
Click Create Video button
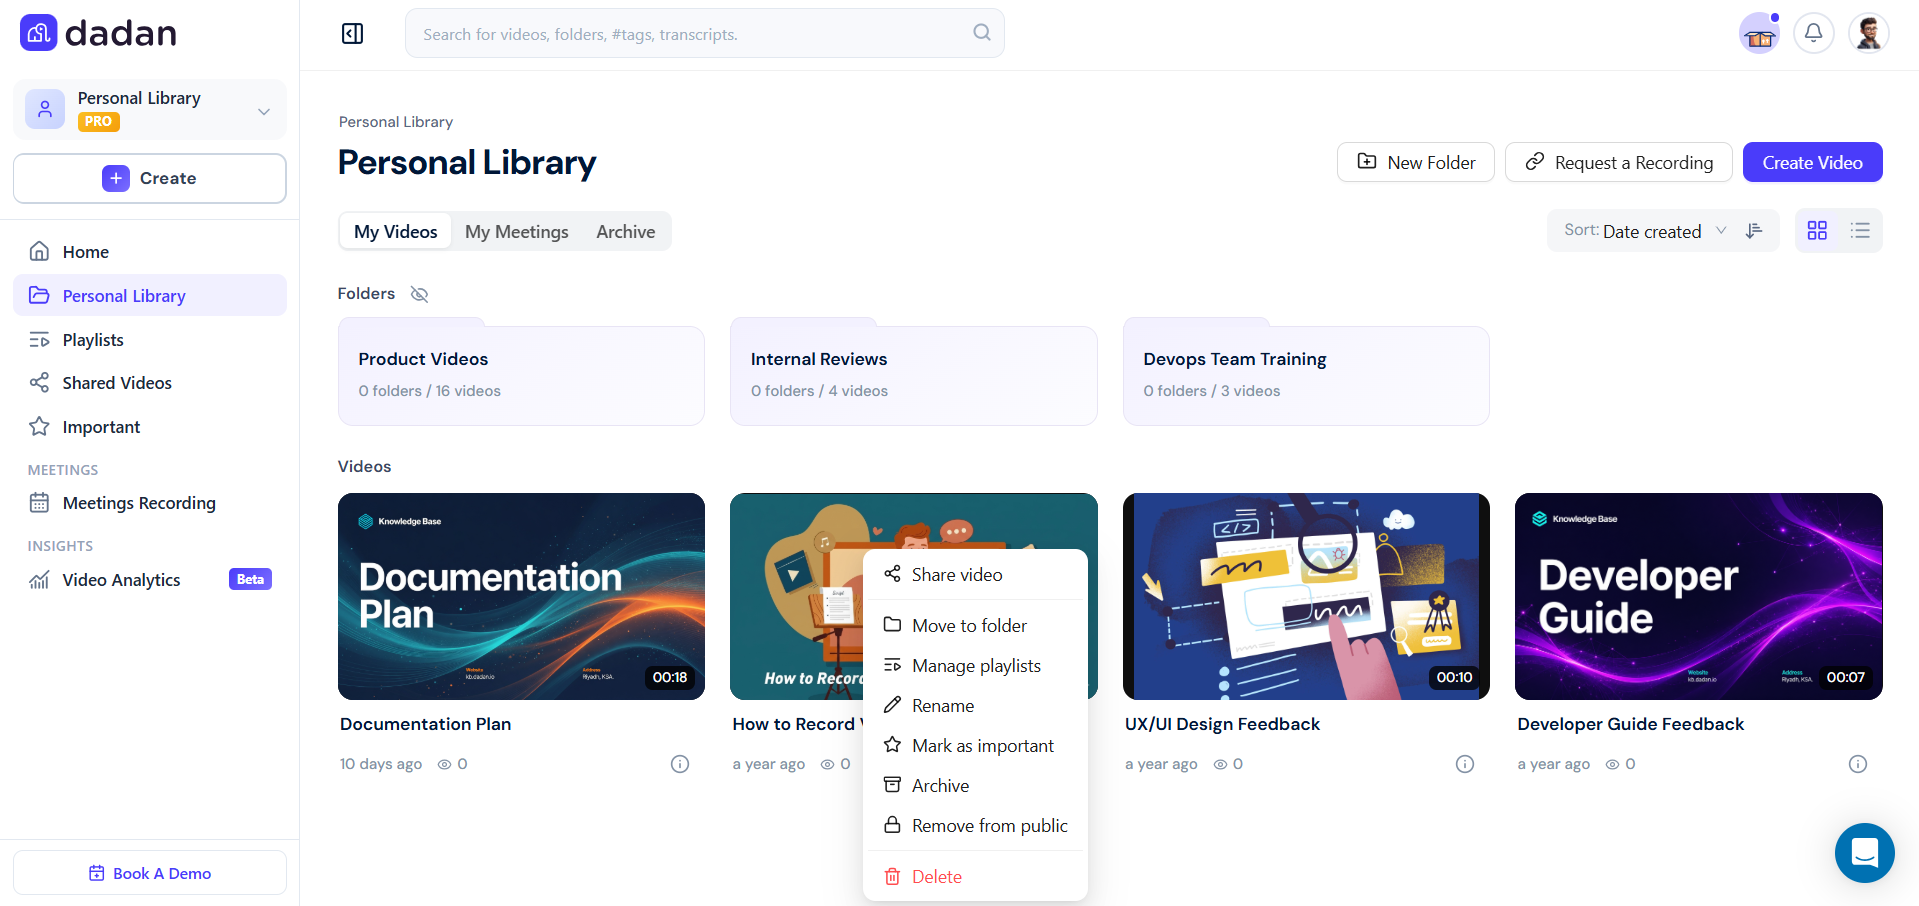coord(1812,162)
